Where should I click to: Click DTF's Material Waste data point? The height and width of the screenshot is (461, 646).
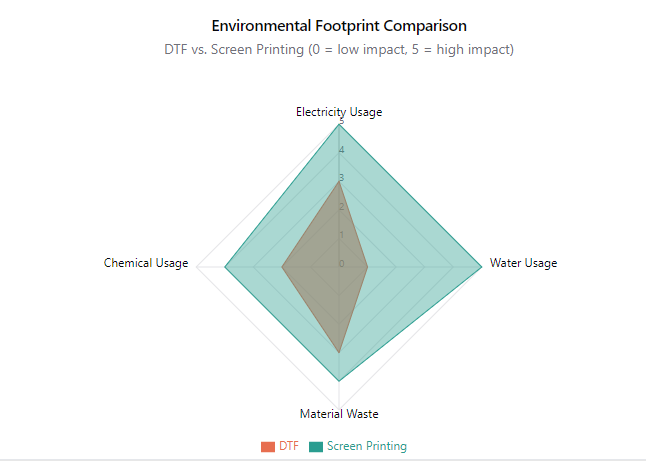click(x=339, y=352)
